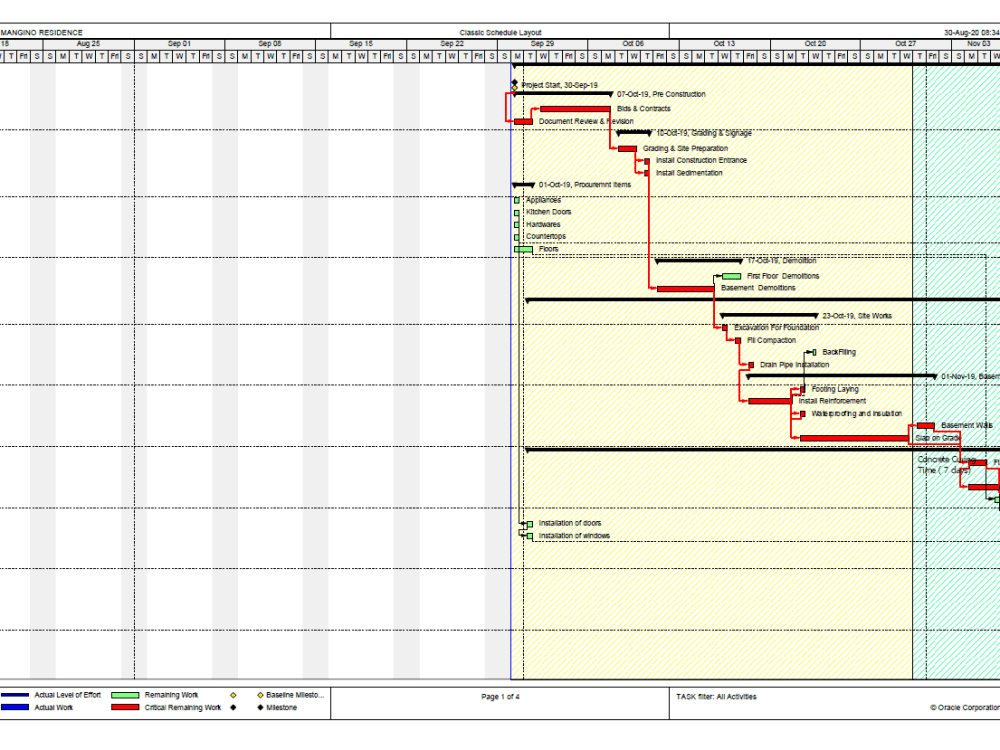
Task: Click the Demolition summary bar
Action: [699, 261]
